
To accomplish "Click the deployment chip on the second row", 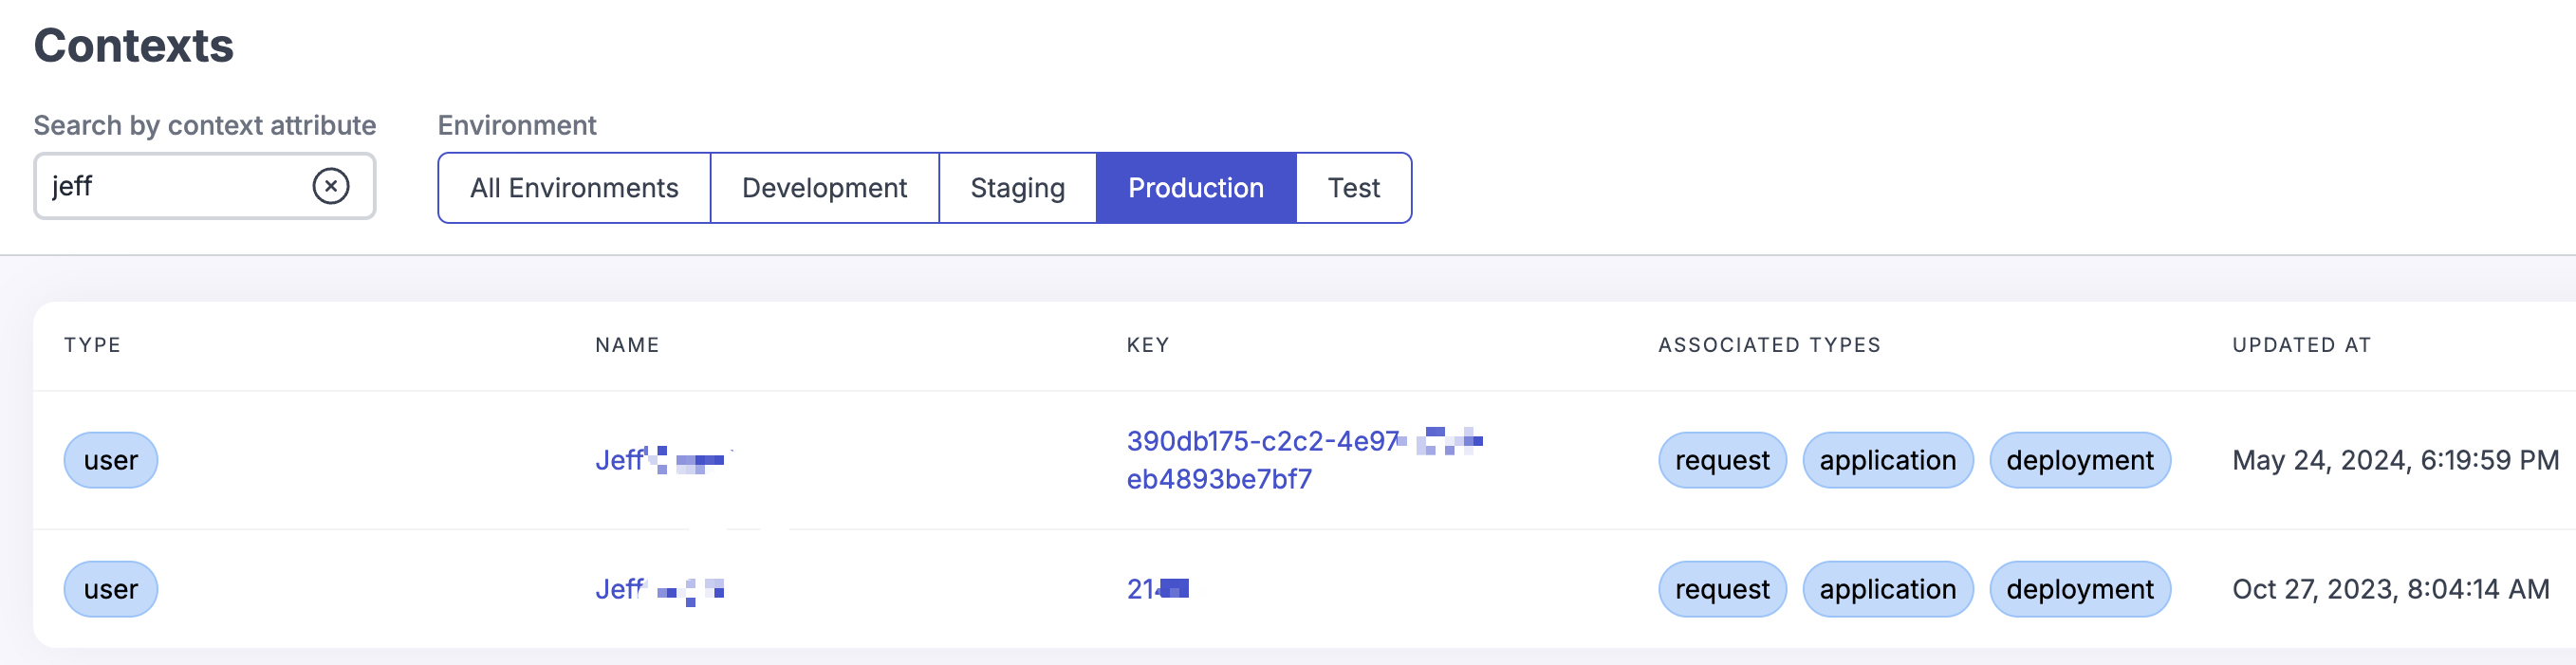I will pyautogui.click(x=2080, y=589).
